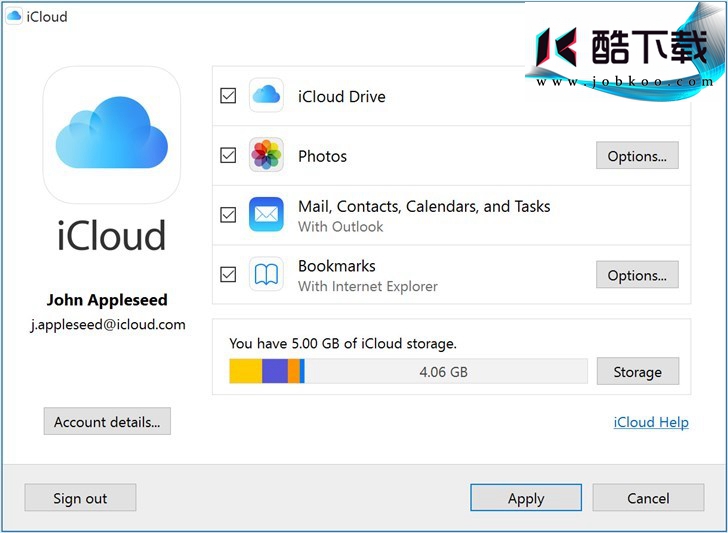Toggle the Bookmarks checkbox
Viewport: 728px width, 533px height.
[x=228, y=274]
